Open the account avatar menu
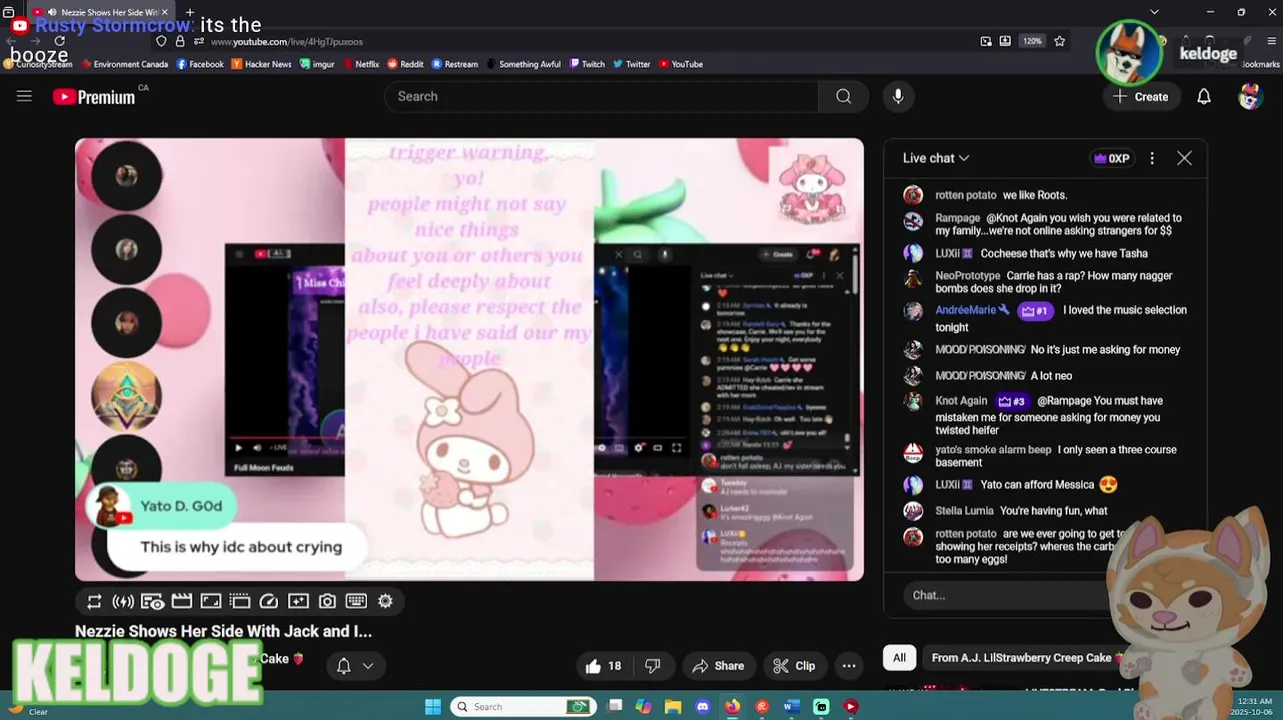Viewport: 1283px width, 720px height. 1250,96
